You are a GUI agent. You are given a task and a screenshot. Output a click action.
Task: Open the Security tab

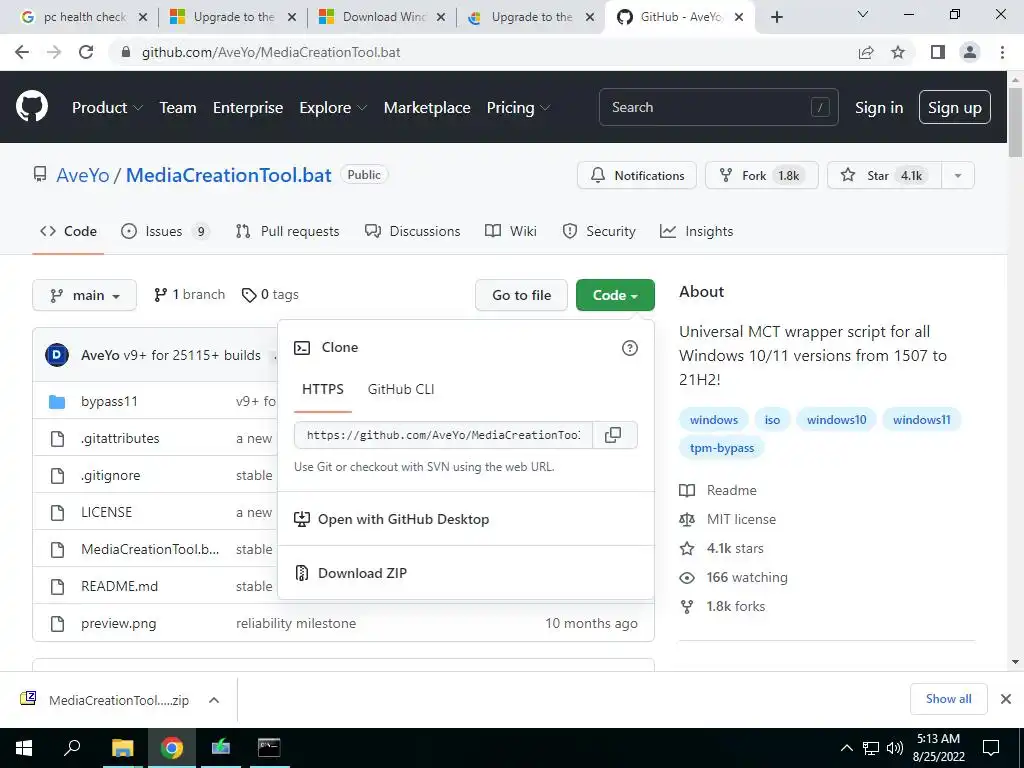599,231
